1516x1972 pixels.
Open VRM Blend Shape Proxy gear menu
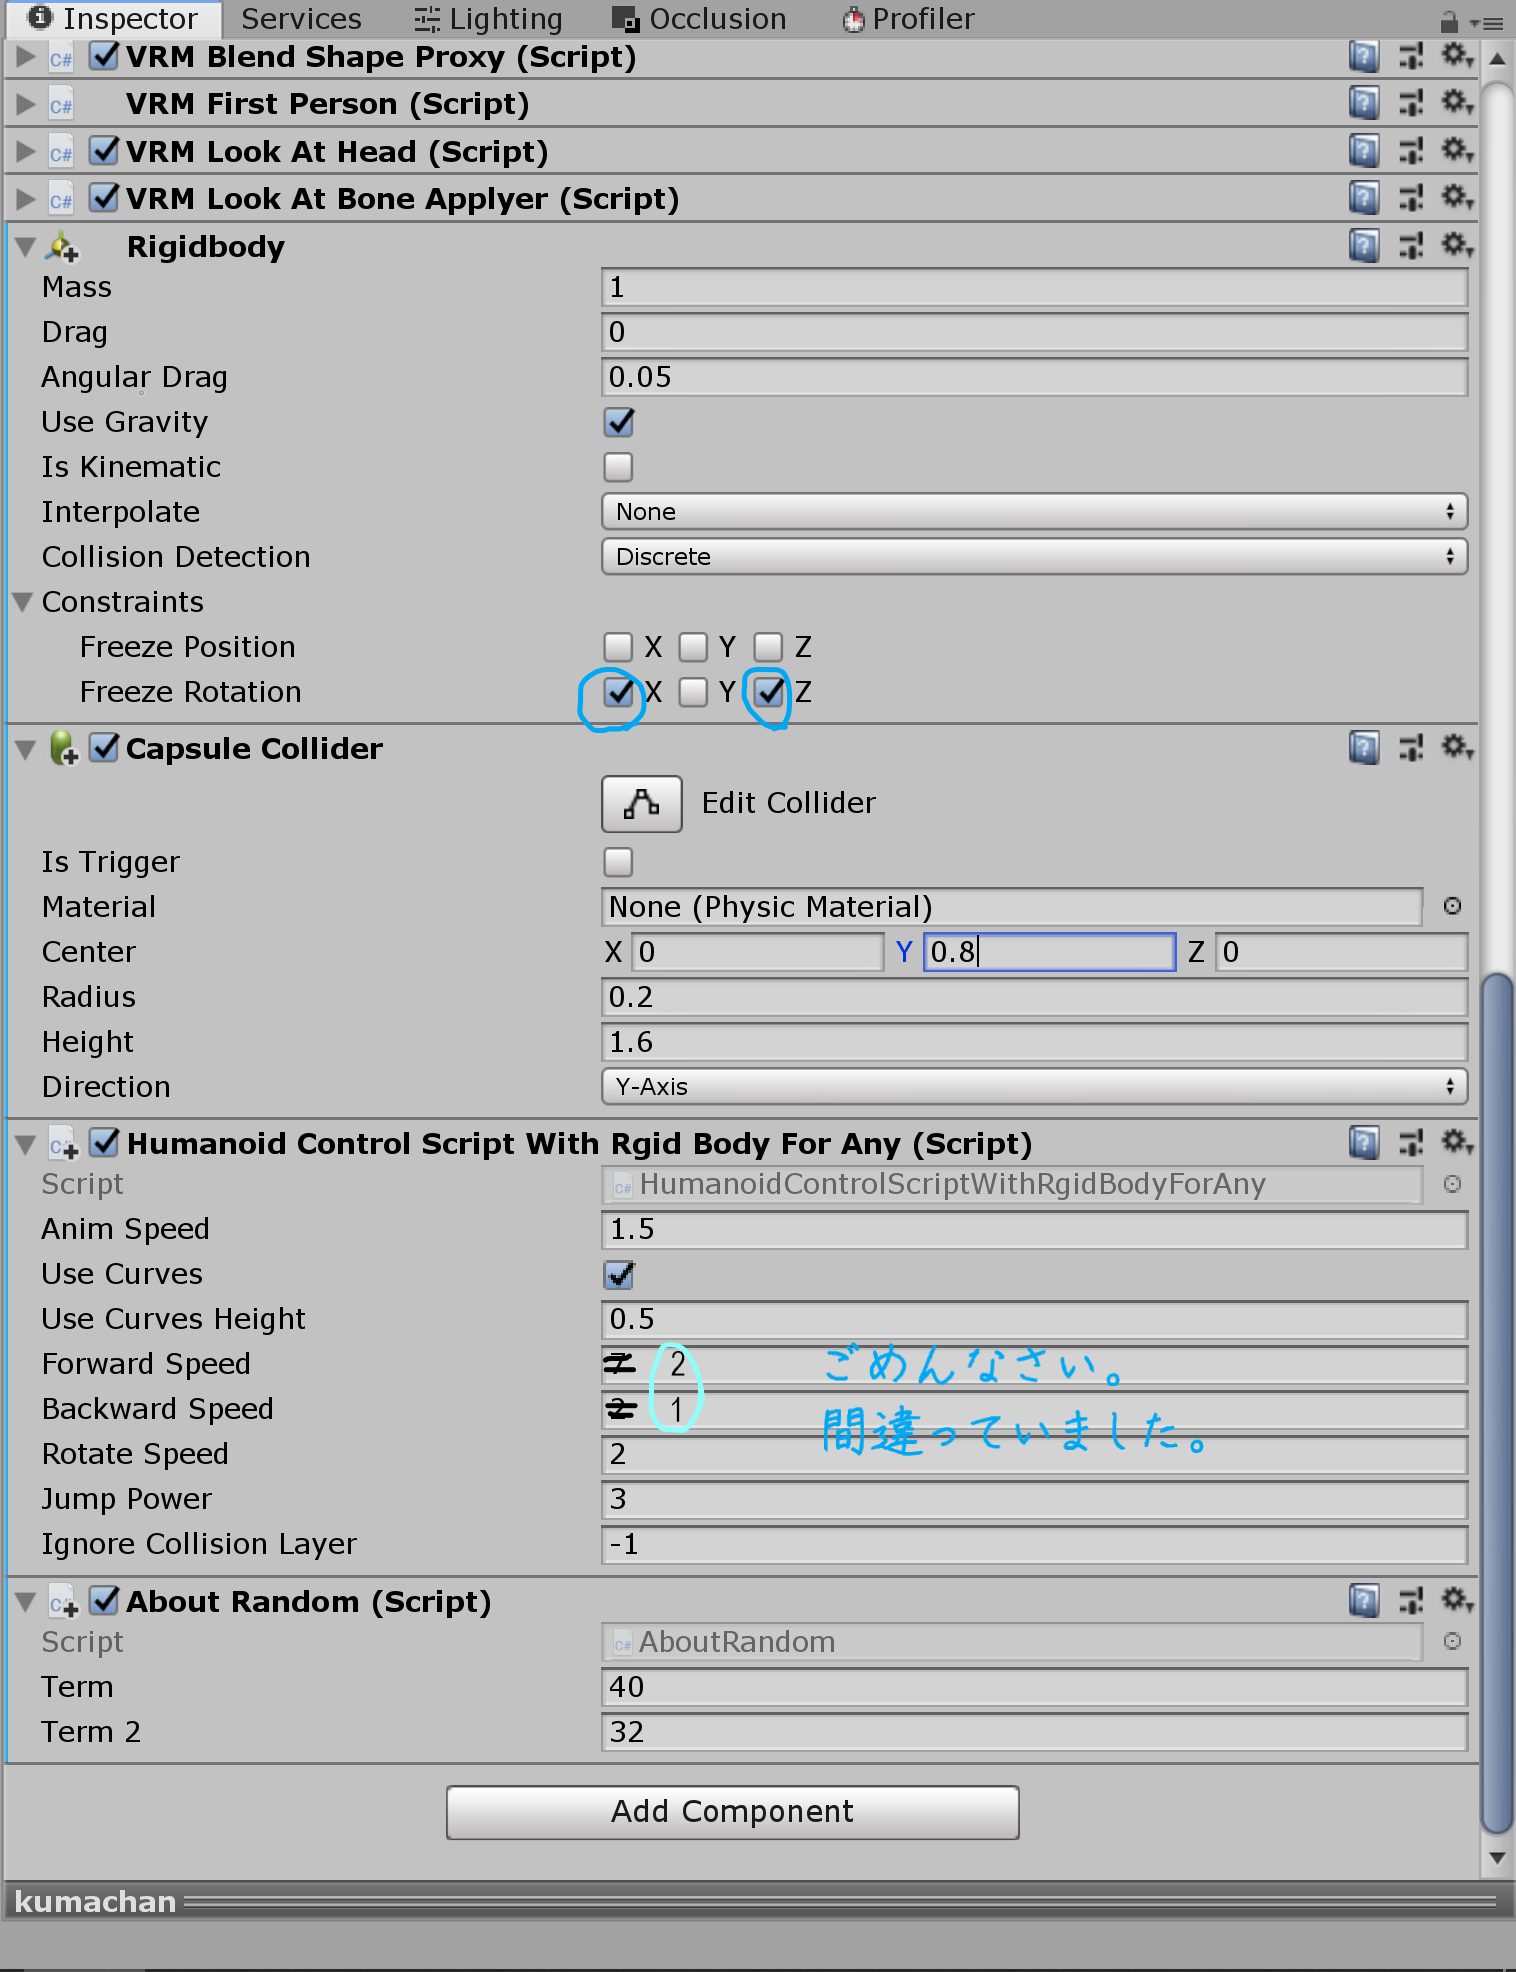[x=1457, y=56]
